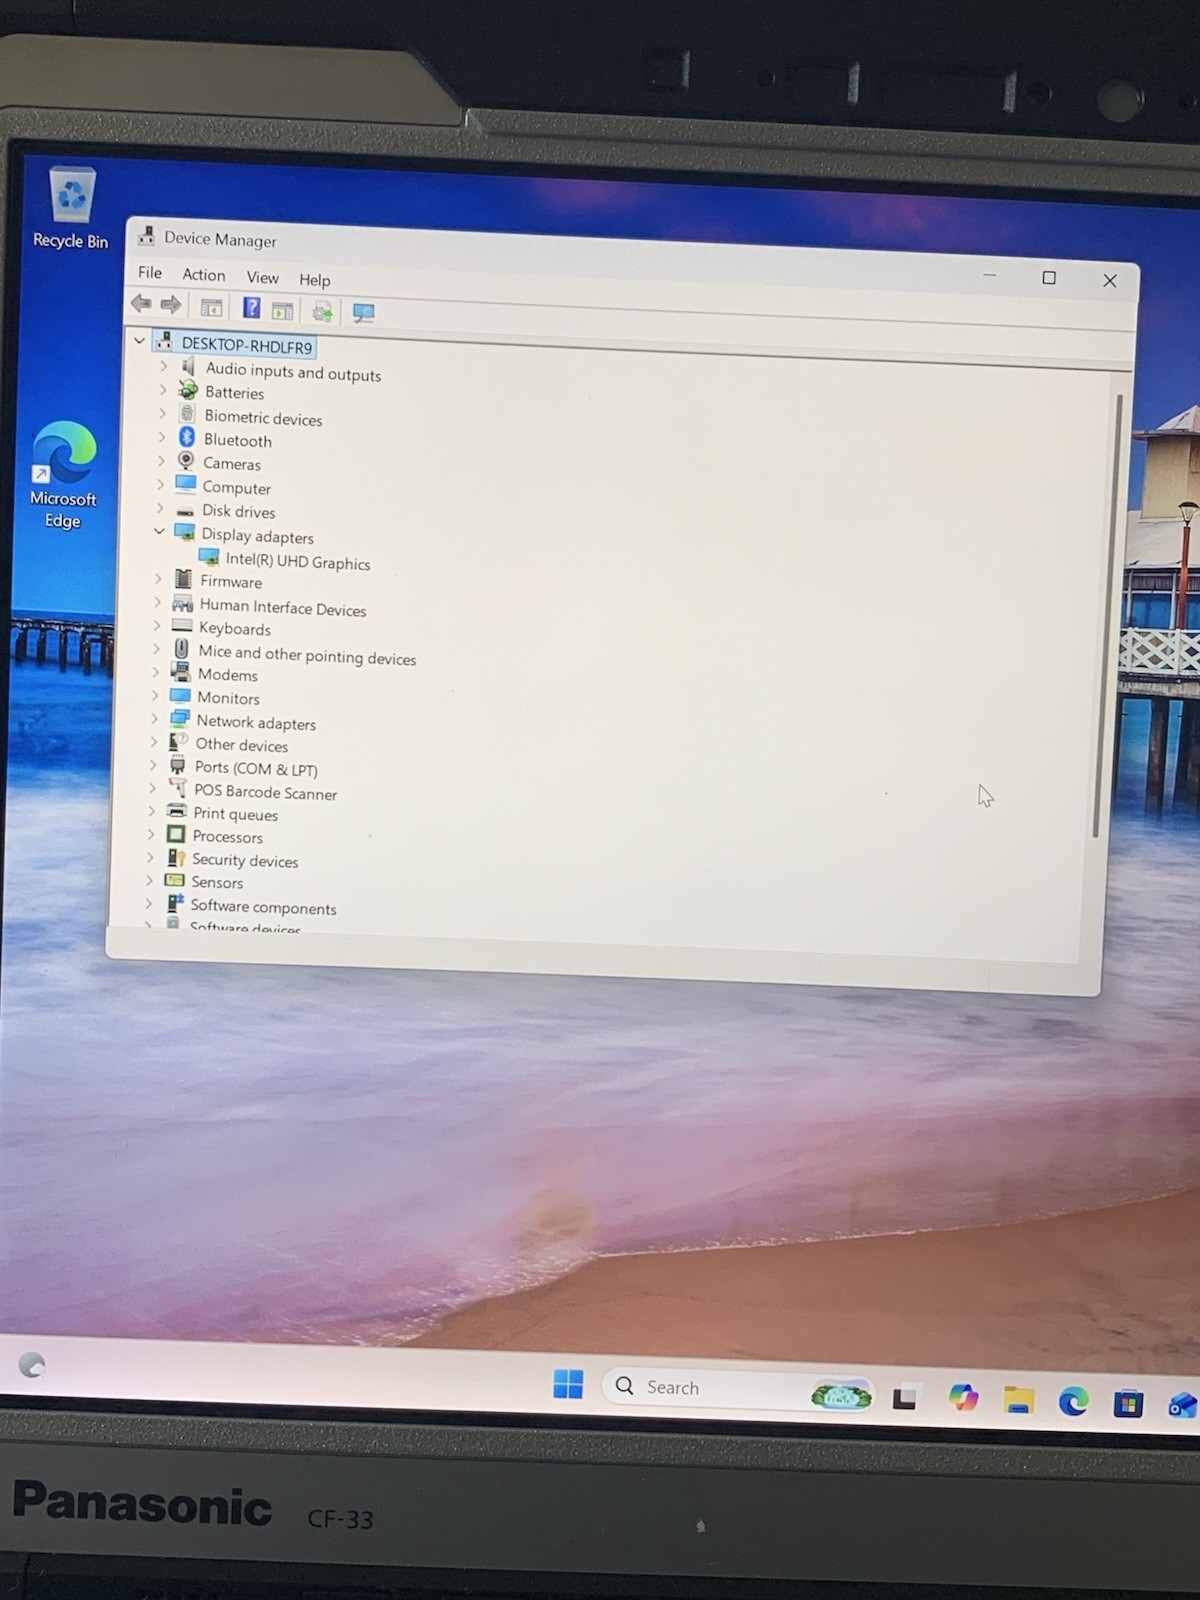1200x1600 pixels.
Task: Open File Explorer from the taskbar
Action: 1019,1400
